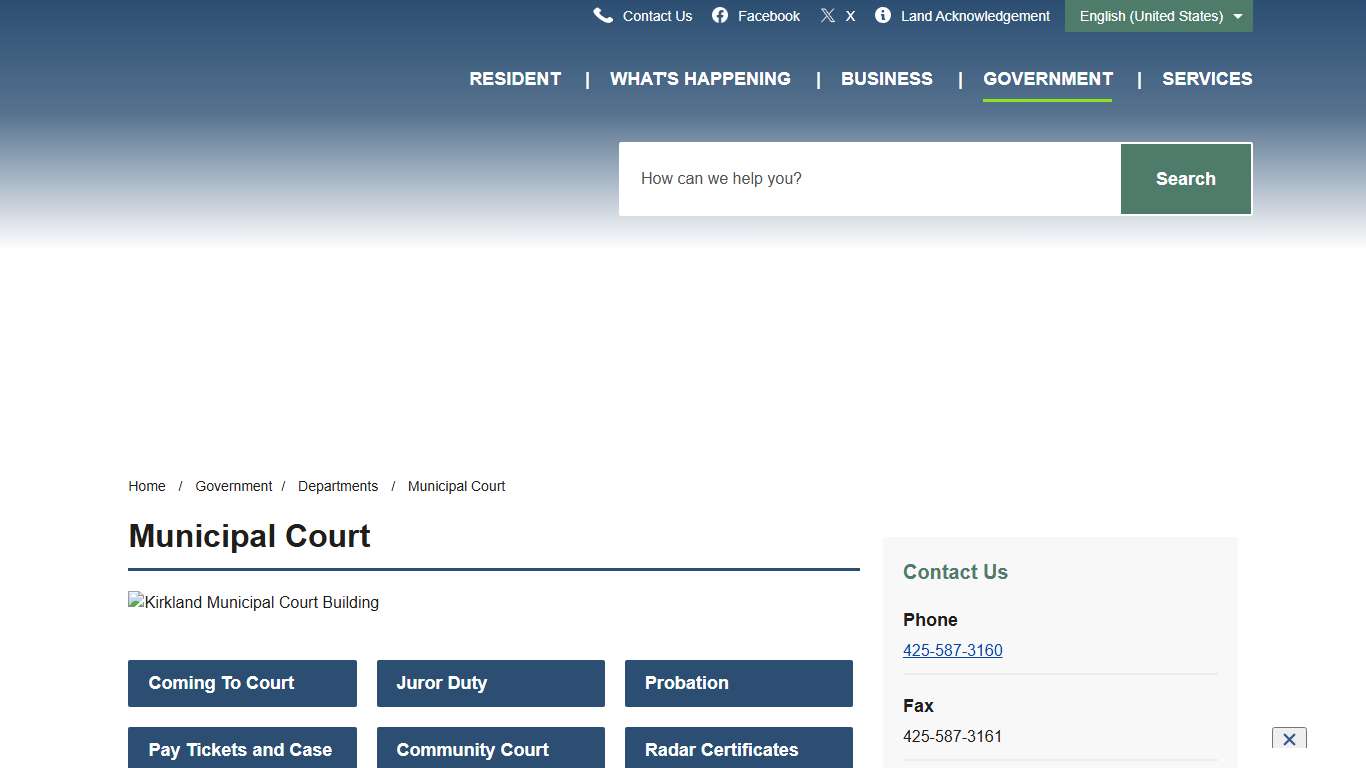Click inside the 'How can we help you?' field

[x=869, y=178]
